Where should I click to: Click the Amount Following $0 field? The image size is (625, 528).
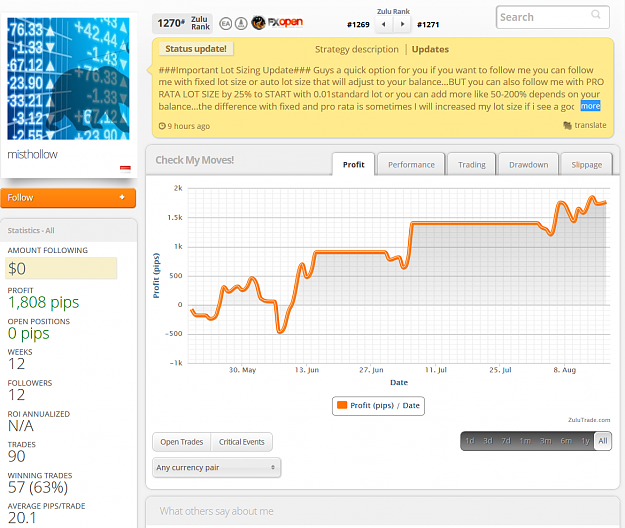click(x=61, y=268)
